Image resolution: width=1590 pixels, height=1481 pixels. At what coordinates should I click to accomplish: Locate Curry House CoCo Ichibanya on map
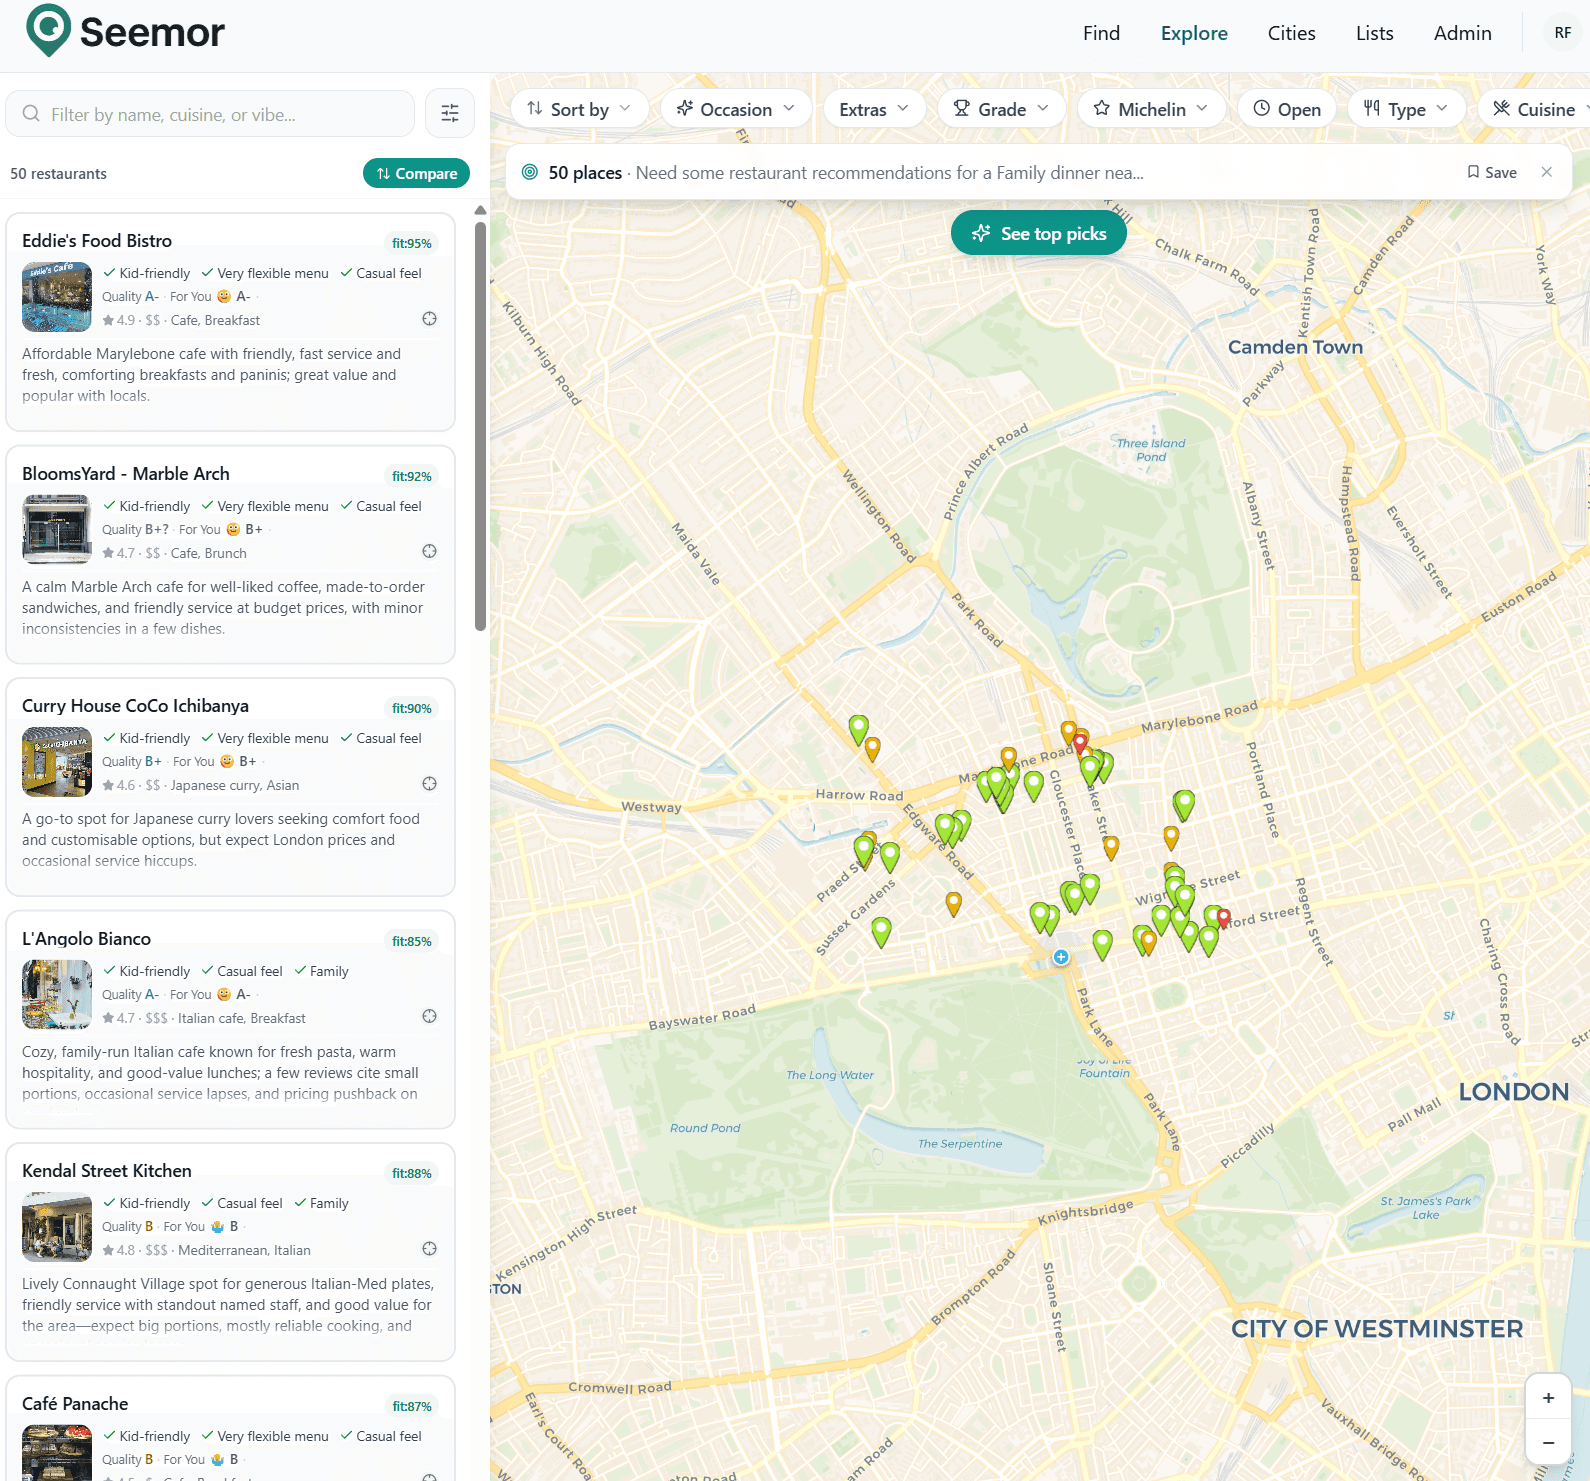[429, 784]
